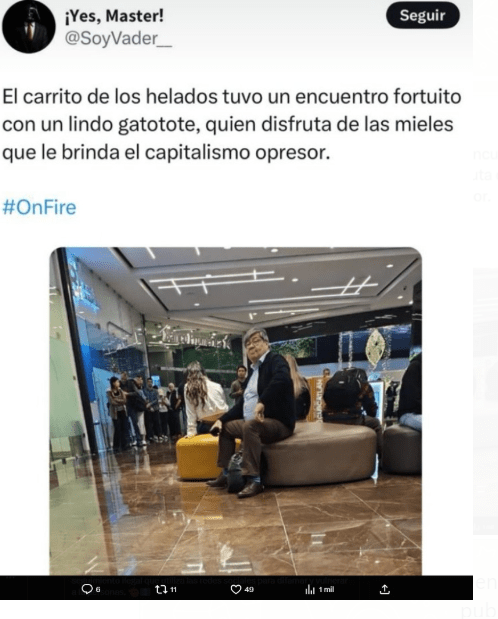This screenshot has height=619, width=498.
Task: Click the queue of people in photo
Action: pyautogui.click(x=143, y=411)
